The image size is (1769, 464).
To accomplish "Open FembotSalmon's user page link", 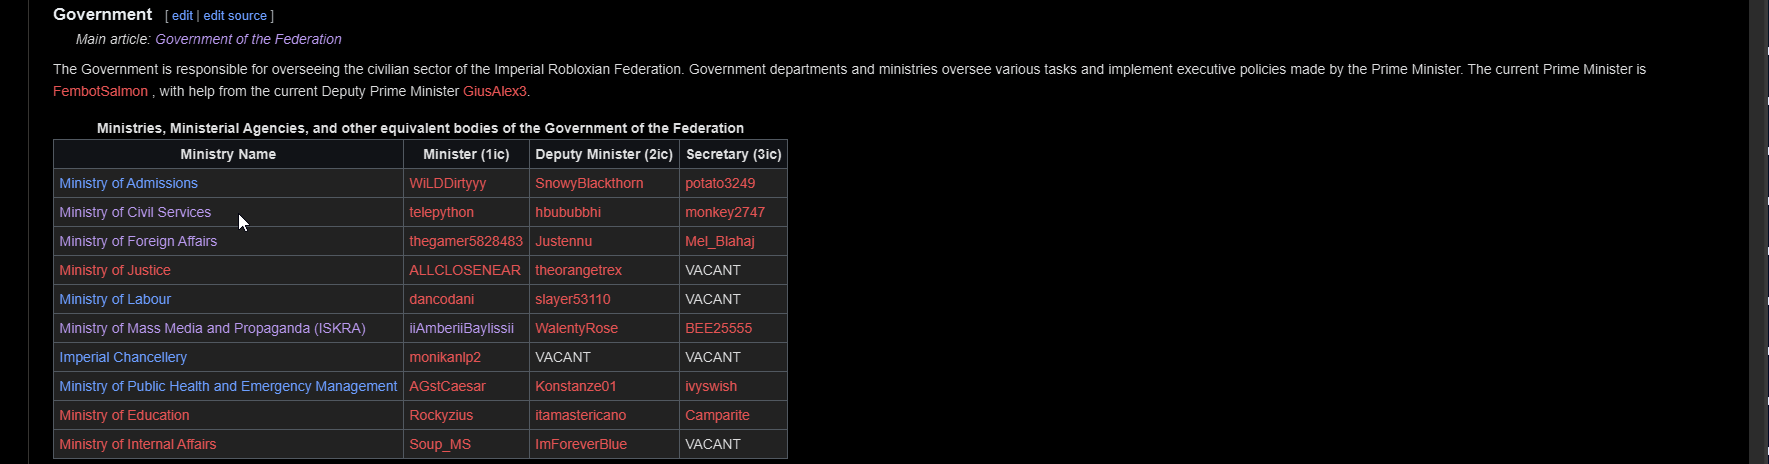I will (x=100, y=91).
